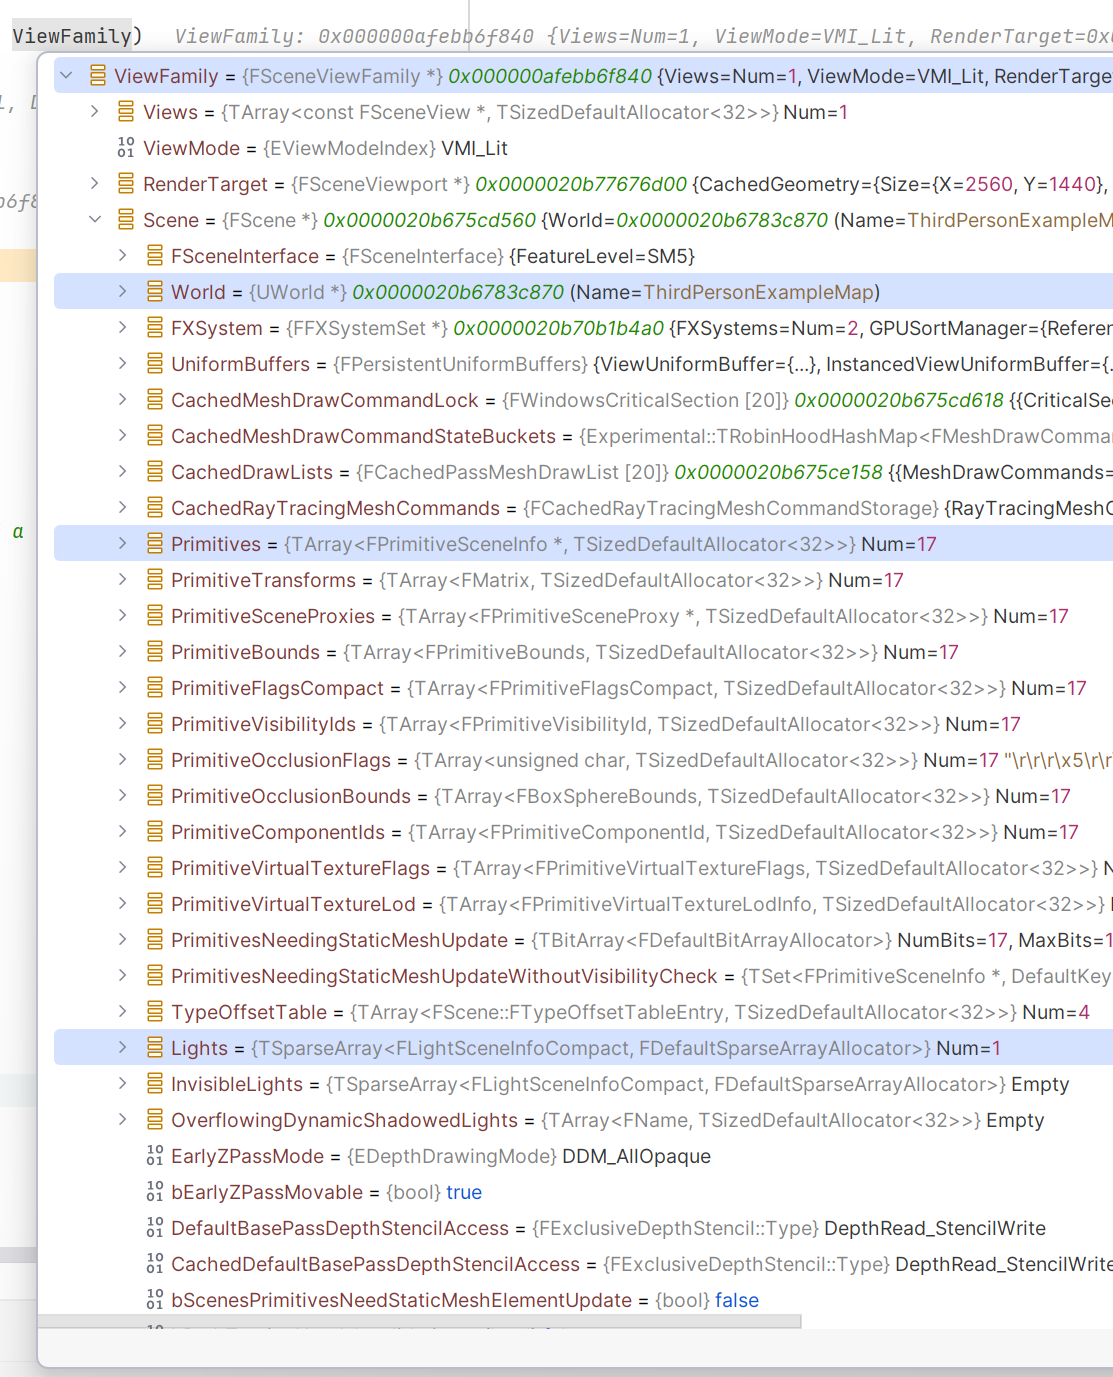This screenshot has height=1377, width=1113.
Task: Click the Primitives field icon
Action: click(x=155, y=544)
